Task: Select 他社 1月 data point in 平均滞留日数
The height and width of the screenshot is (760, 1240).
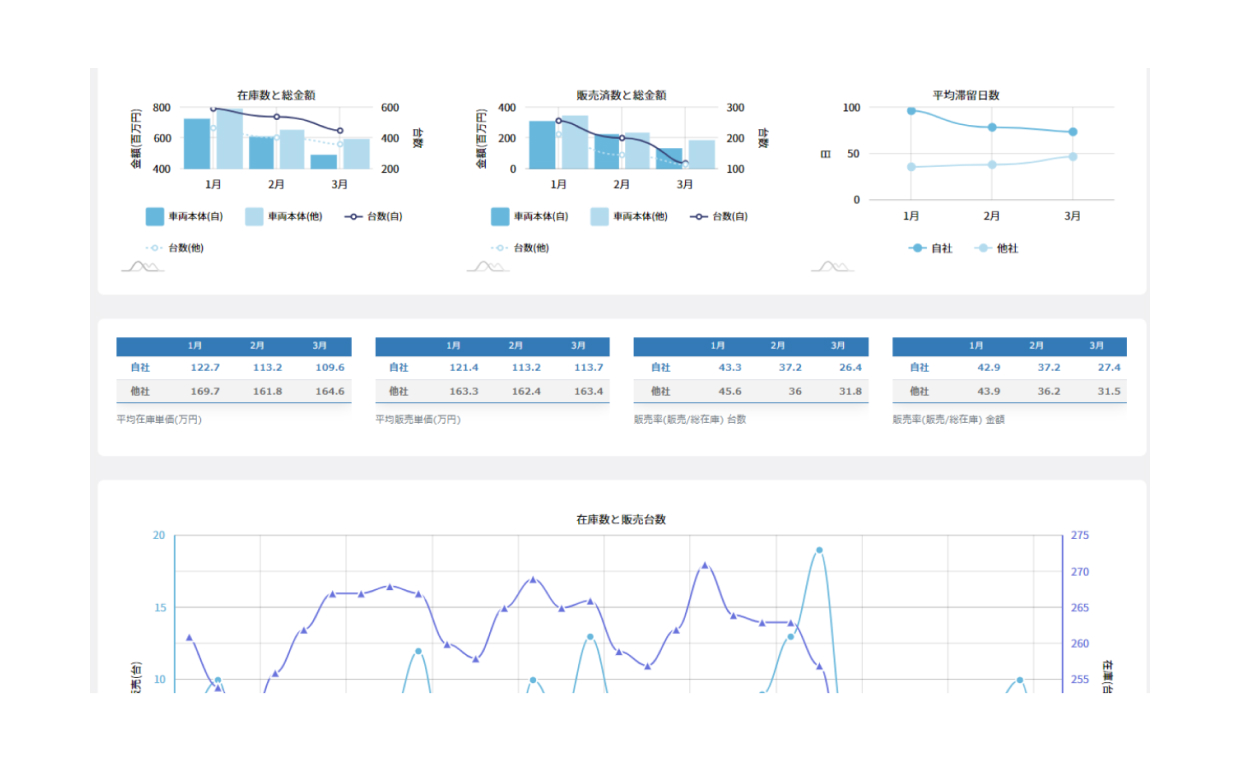Action: coord(911,167)
